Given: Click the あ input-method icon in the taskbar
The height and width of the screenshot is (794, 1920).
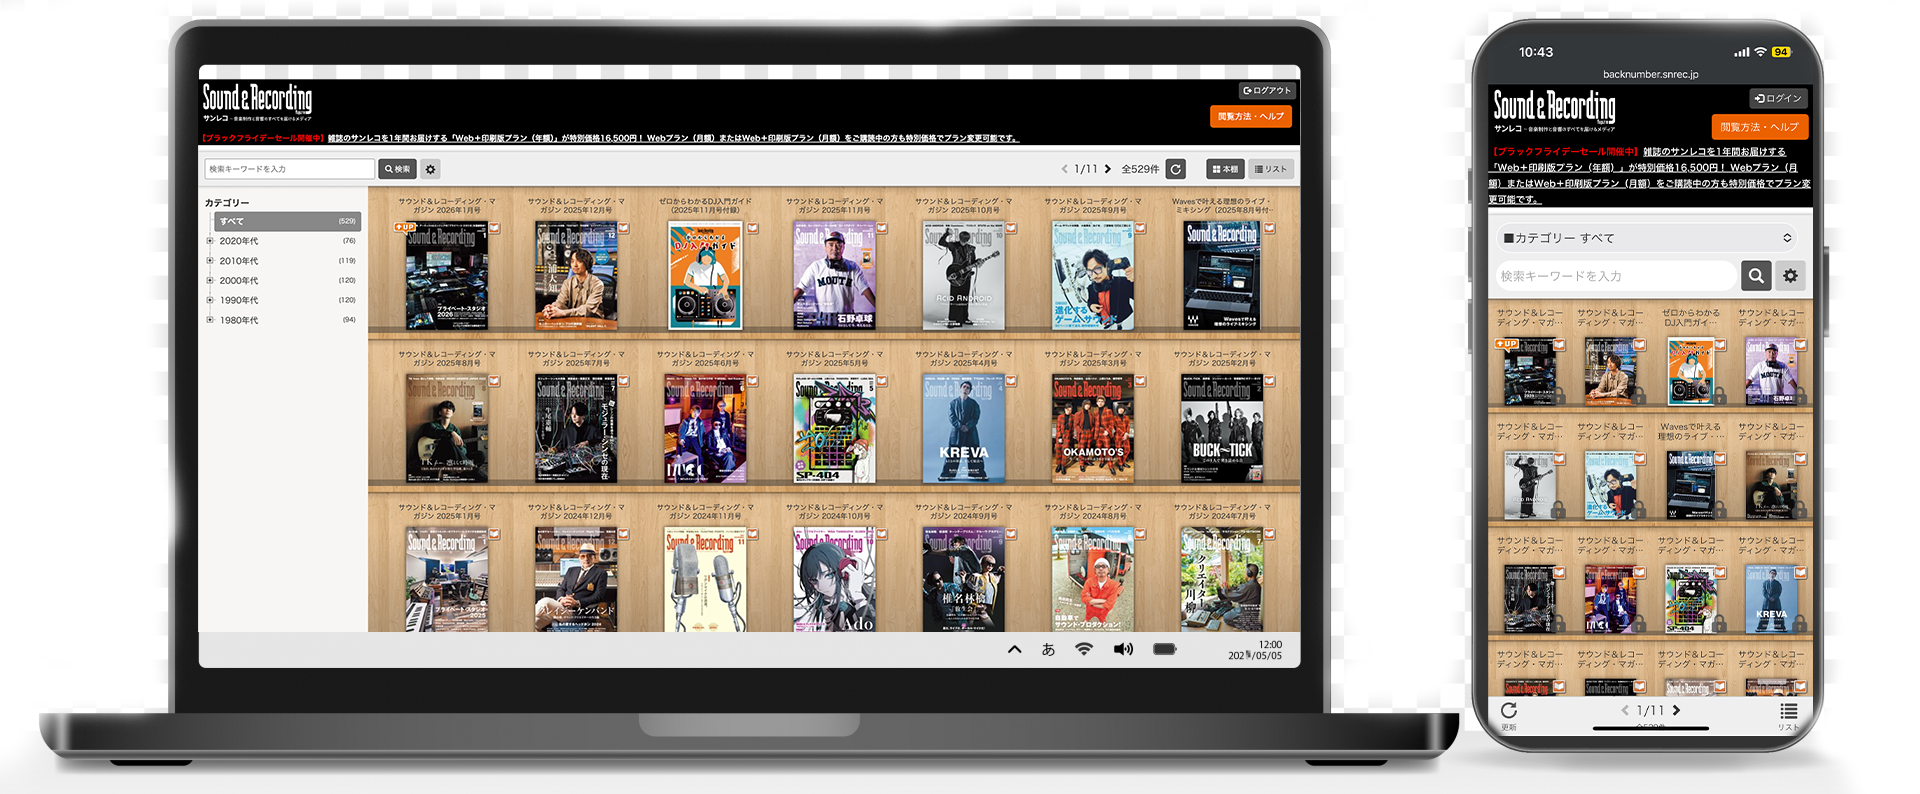Looking at the screenshot, I should tap(1048, 649).
